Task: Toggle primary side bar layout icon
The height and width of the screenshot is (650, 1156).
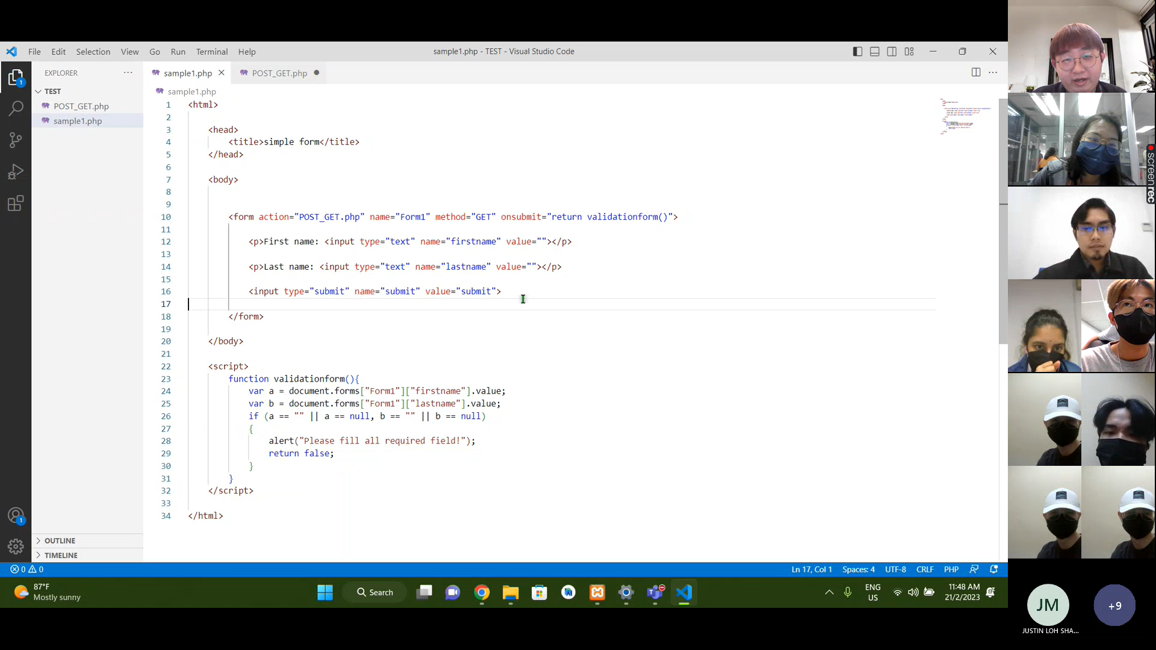Action: click(x=857, y=52)
